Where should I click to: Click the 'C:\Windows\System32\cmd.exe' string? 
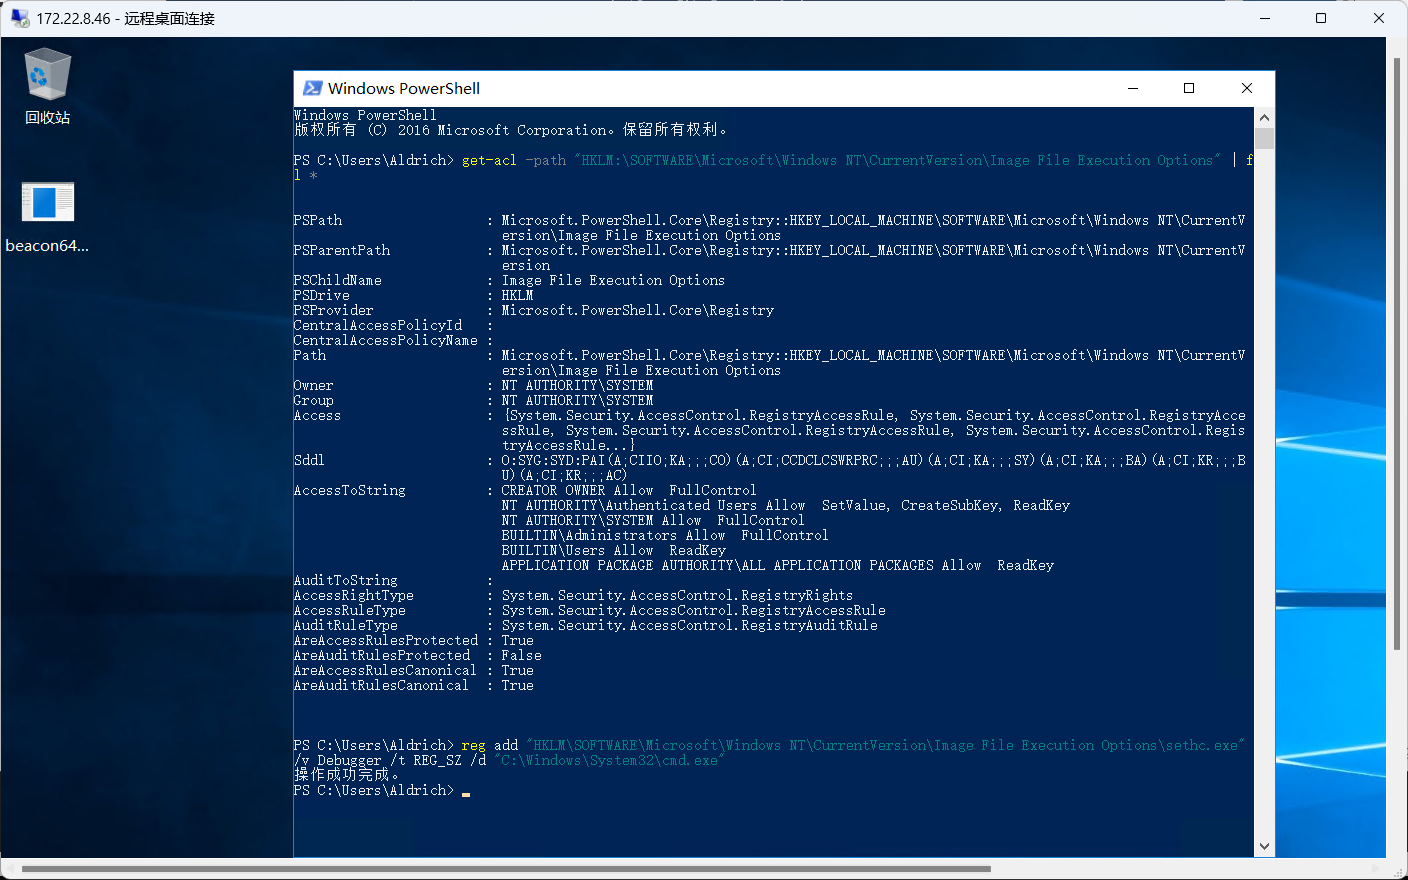(x=610, y=760)
